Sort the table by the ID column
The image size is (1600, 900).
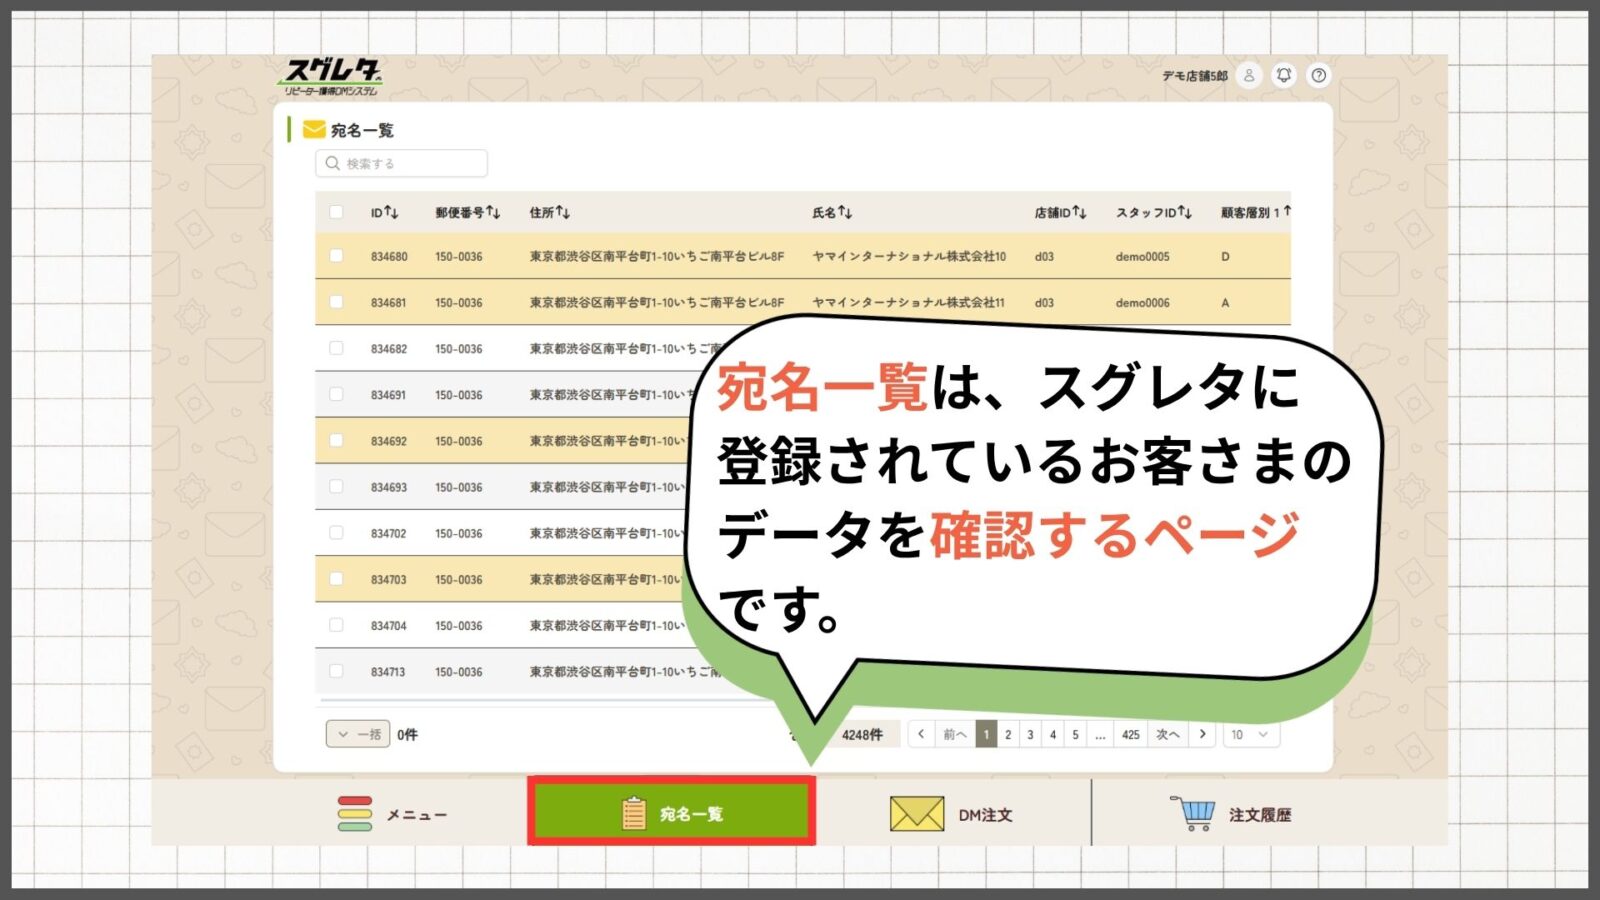click(384, 212)
